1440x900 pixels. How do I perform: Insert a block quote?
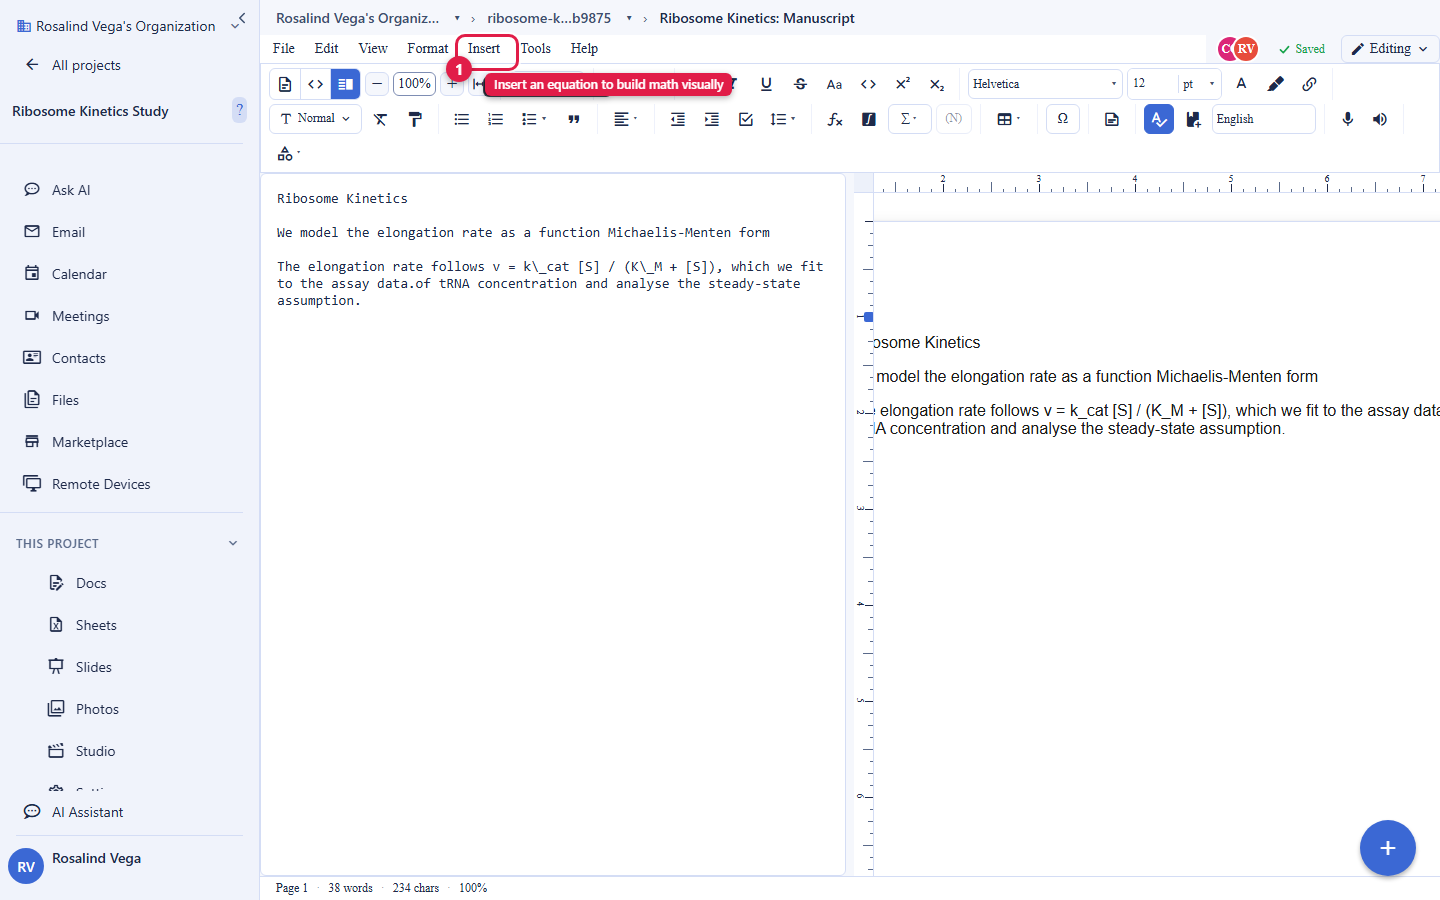coord(574,119)
